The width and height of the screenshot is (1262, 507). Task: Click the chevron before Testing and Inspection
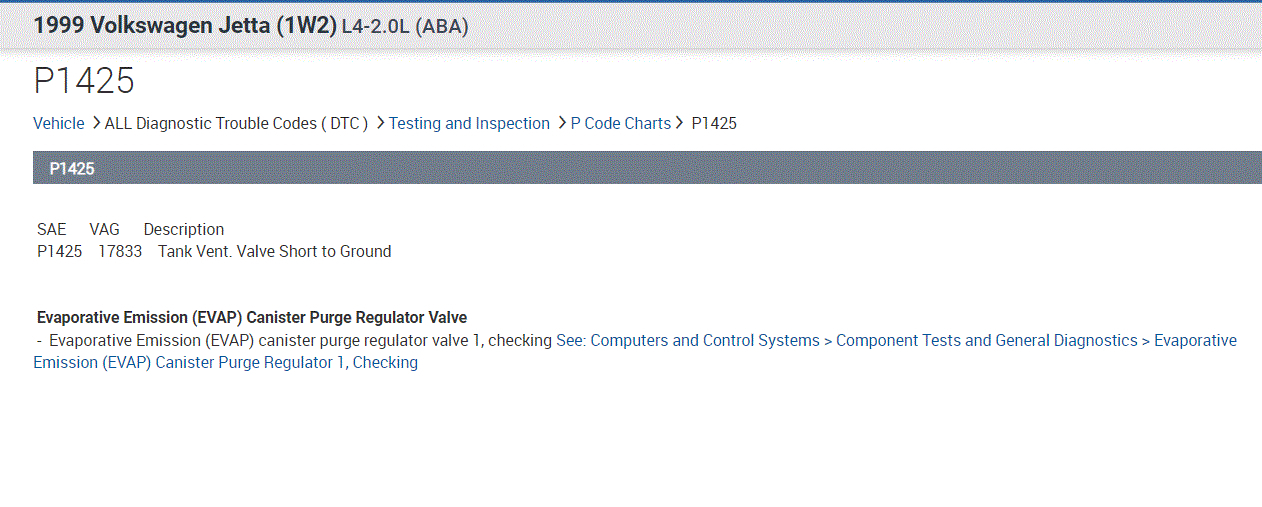click(x=381, y=123)
